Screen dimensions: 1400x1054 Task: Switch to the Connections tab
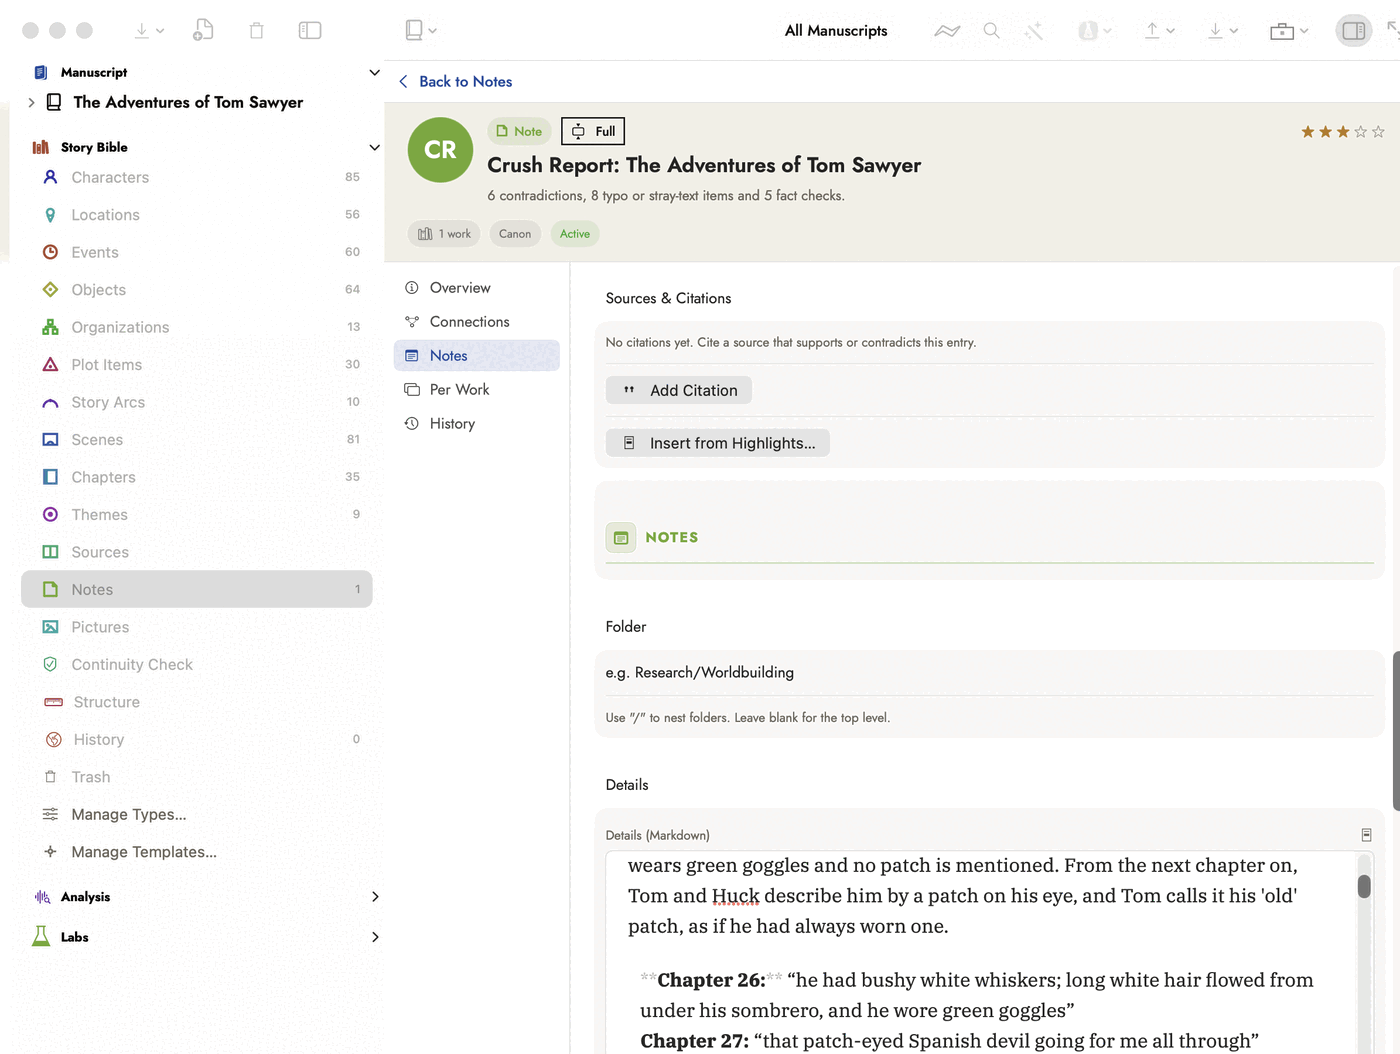click(x=477, y=322)
